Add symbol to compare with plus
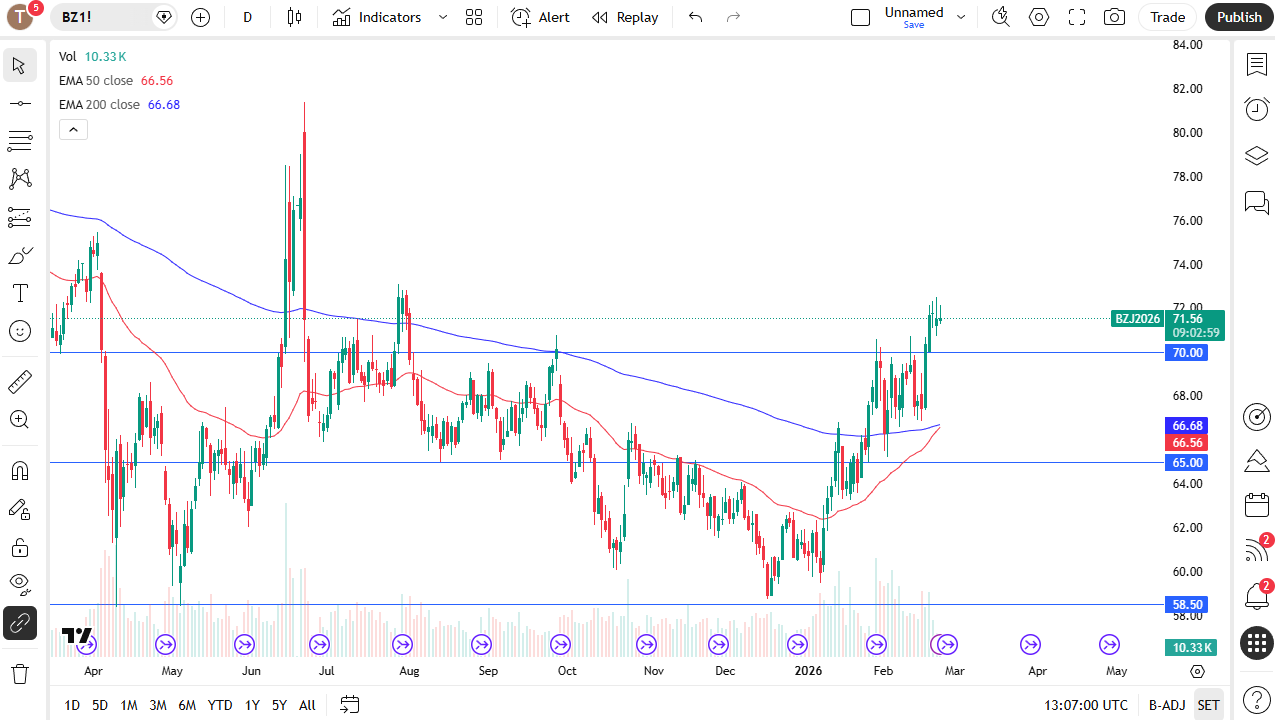 click(200, 17)
